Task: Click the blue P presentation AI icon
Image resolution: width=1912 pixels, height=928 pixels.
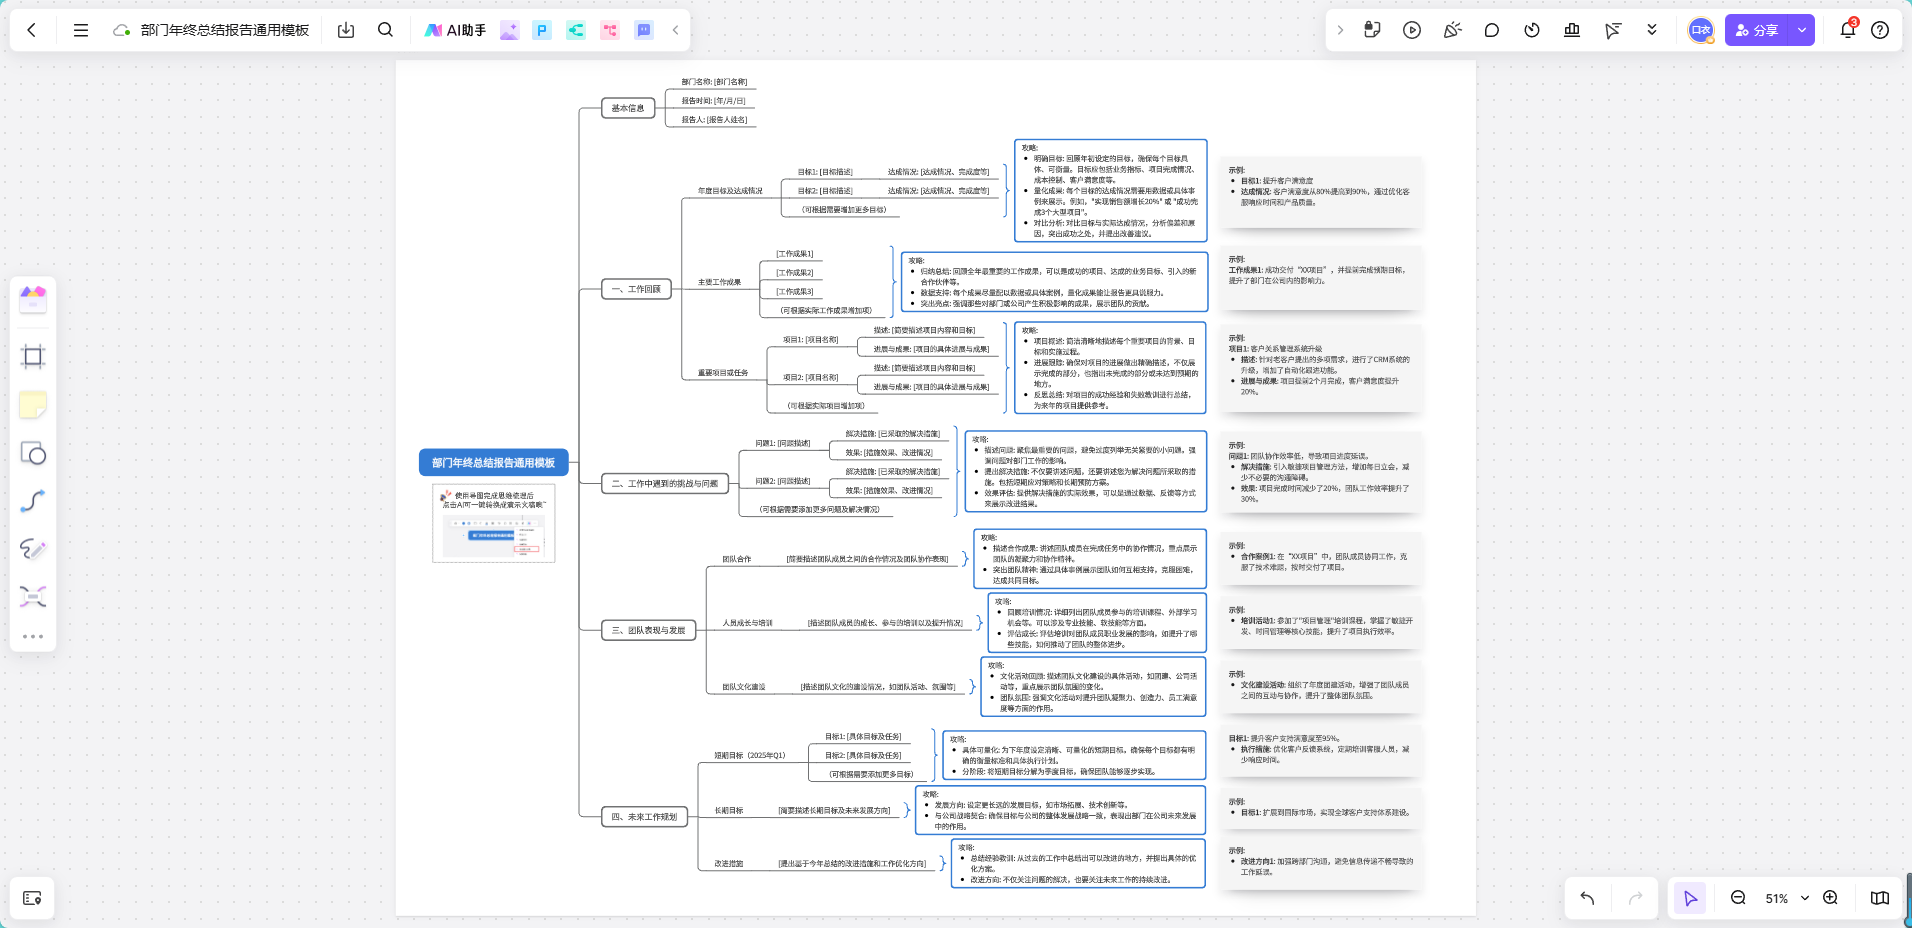Action: (x=542, y=30)
